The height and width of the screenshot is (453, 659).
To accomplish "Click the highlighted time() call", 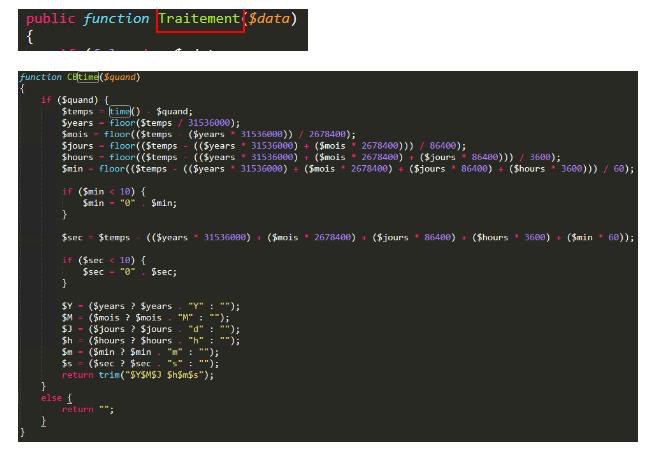I will (124, 111).
